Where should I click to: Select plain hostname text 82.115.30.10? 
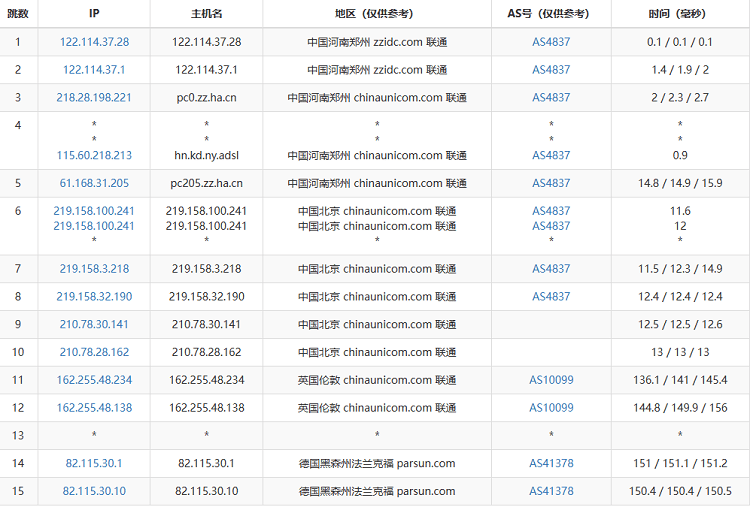tap(207, 491)
